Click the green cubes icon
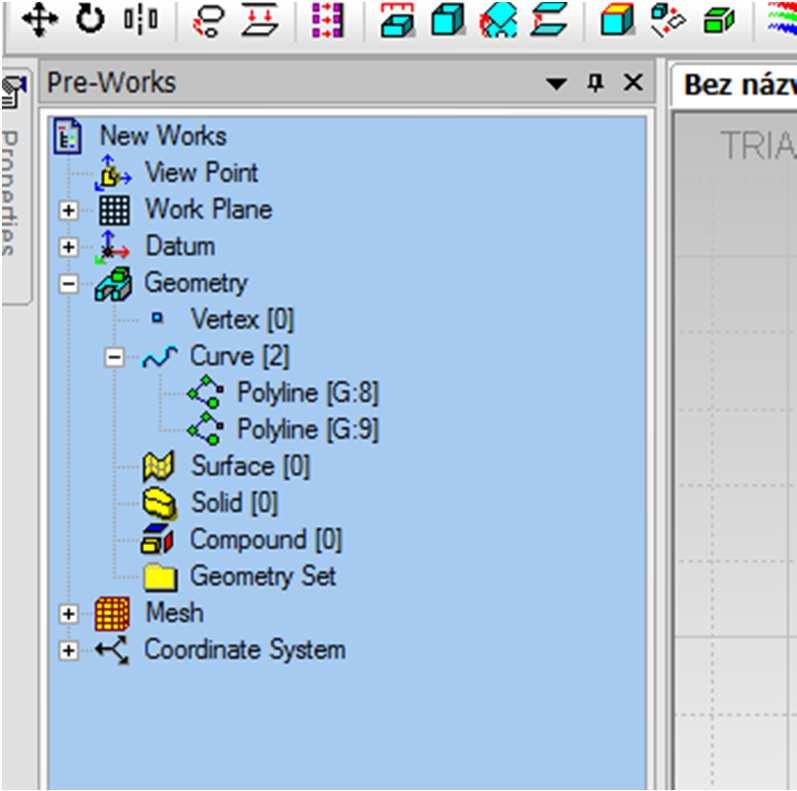The width and height of the screenshot is (797, 791). 719,20
